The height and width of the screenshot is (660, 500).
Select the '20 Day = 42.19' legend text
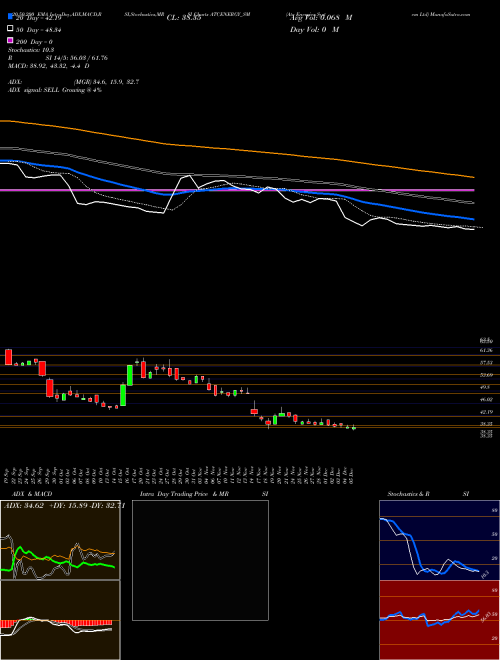coord(39,18)
